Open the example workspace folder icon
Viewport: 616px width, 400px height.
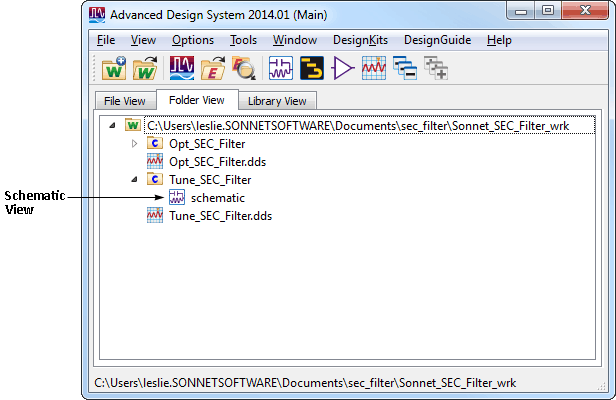(x=213, y=68)
